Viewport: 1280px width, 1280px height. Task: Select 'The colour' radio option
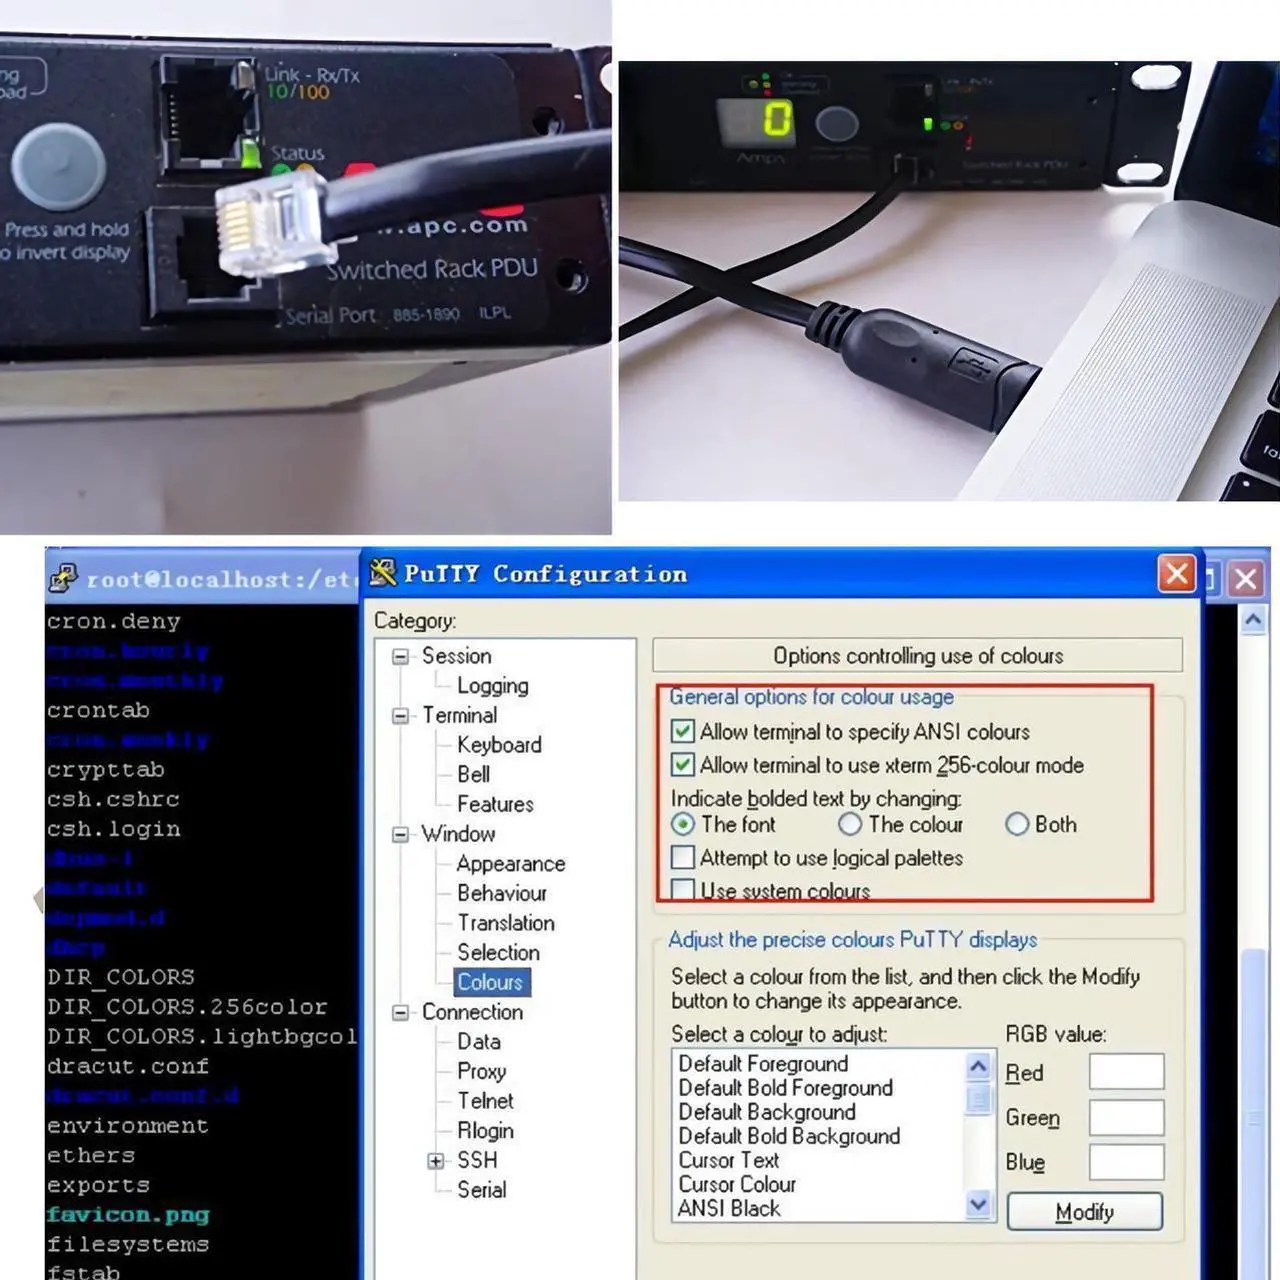pos(850,825)
